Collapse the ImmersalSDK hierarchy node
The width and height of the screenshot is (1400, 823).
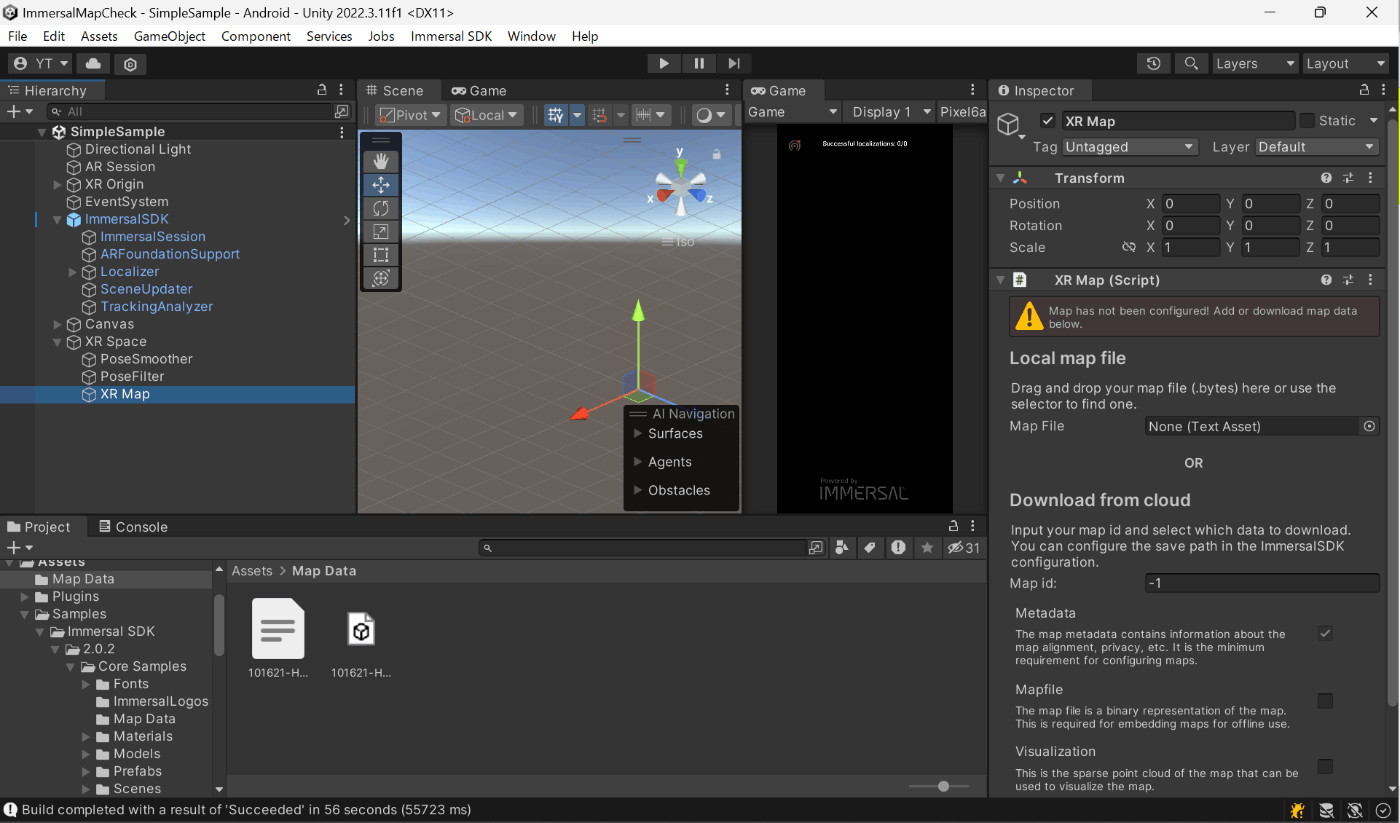tap(57, 219)
